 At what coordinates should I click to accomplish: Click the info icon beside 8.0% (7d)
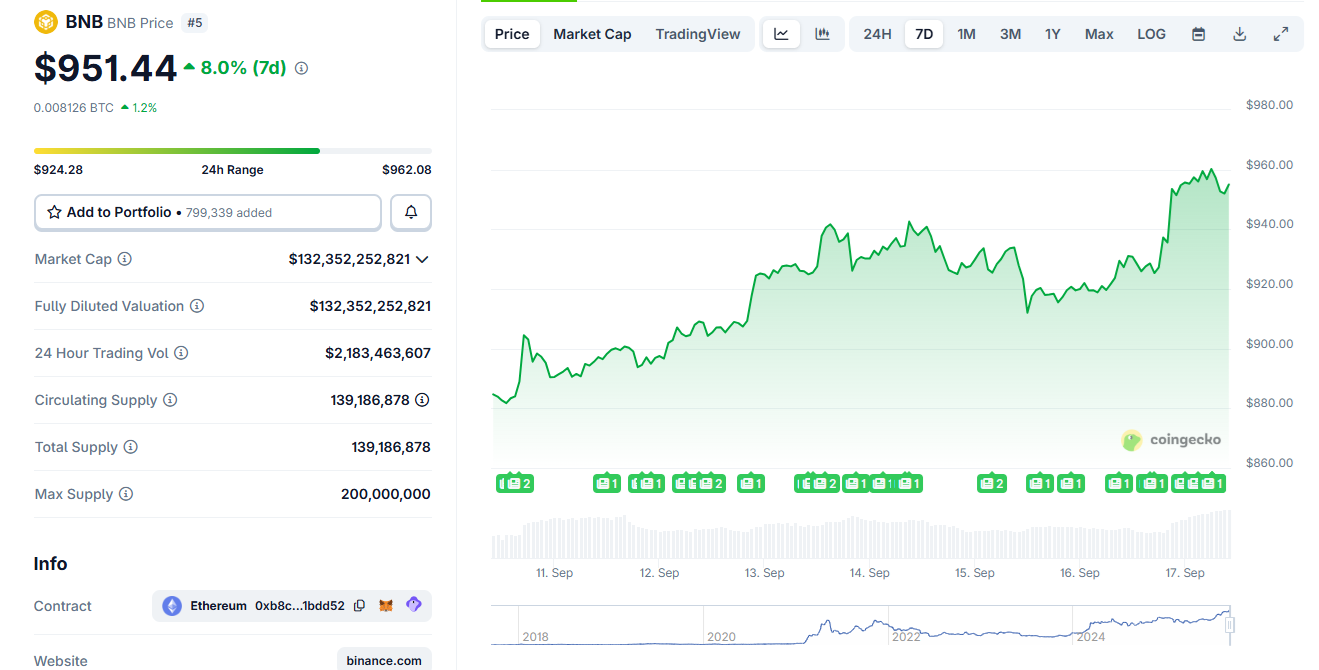[x=302, y=68]
